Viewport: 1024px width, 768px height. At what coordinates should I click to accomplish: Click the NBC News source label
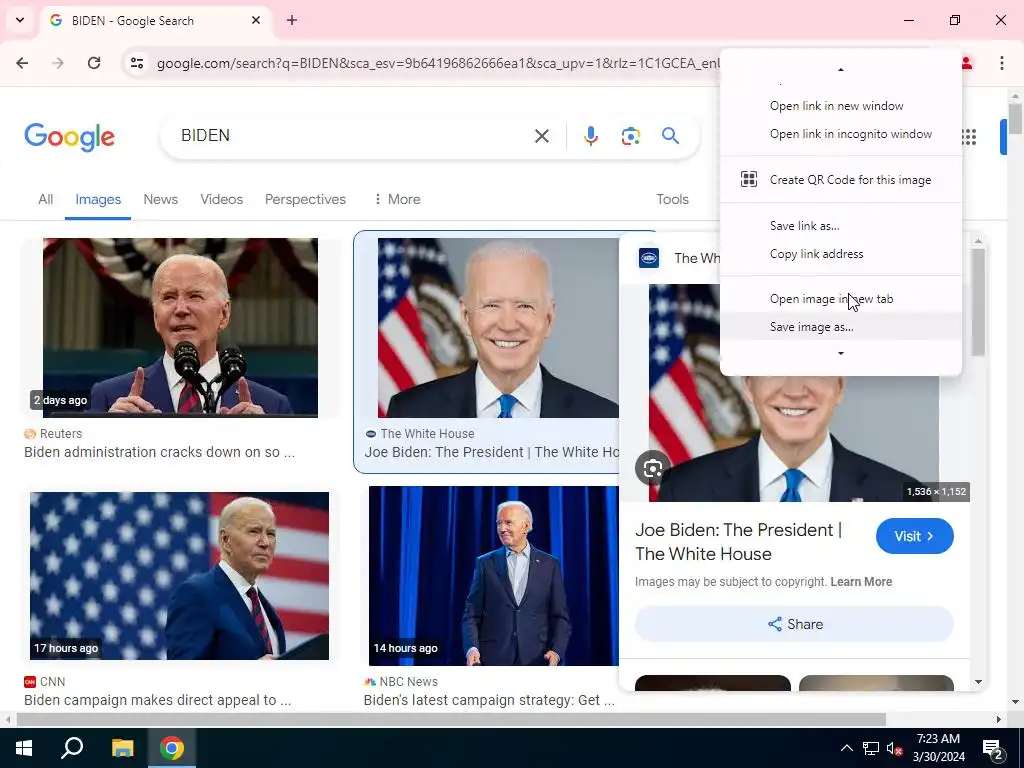(408, 682)
